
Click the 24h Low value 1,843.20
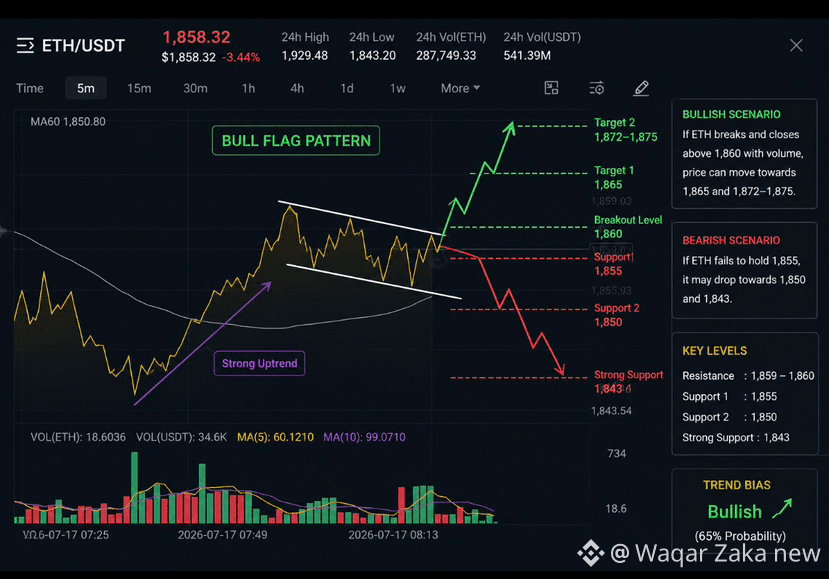point(372,56)
